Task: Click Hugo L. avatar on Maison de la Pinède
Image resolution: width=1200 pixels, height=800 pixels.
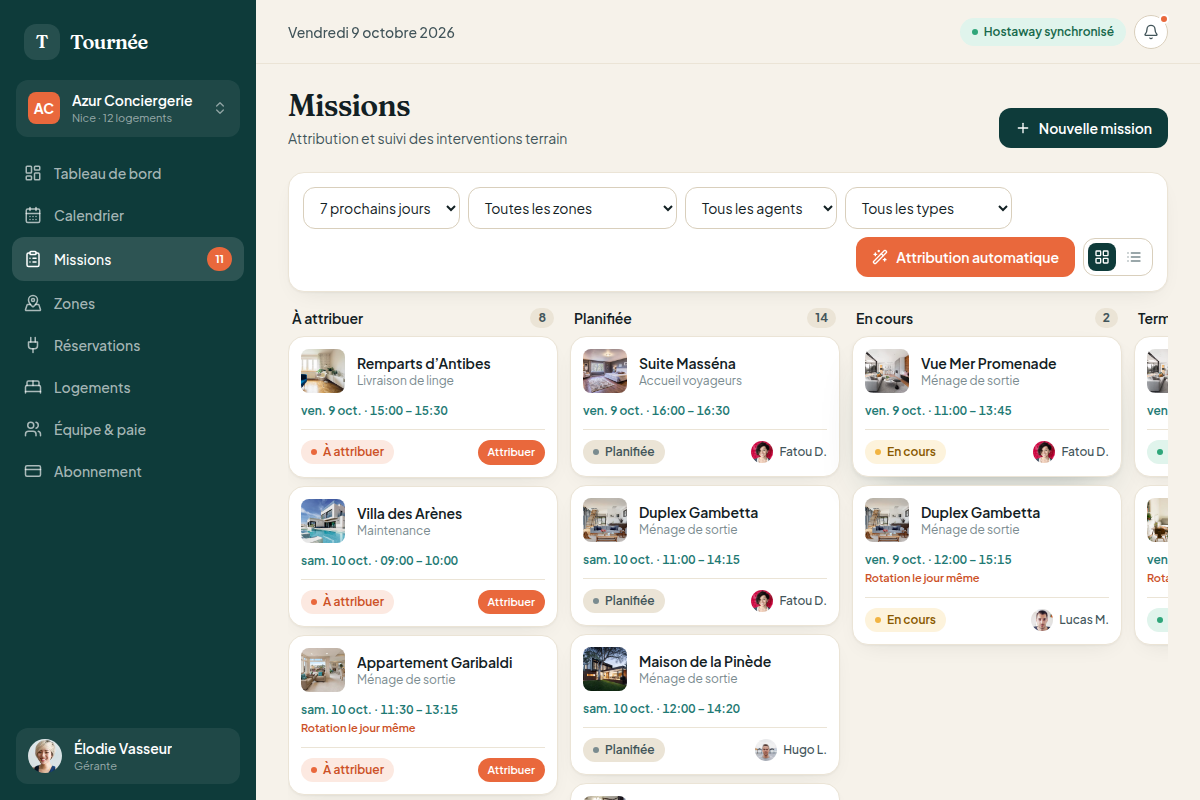Action: [766, 750]
